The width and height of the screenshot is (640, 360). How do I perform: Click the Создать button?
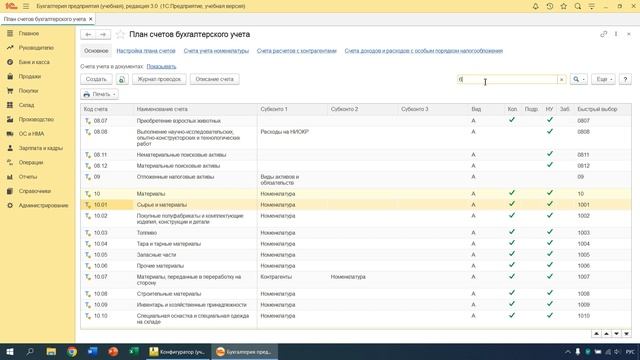tap(96, 79)
